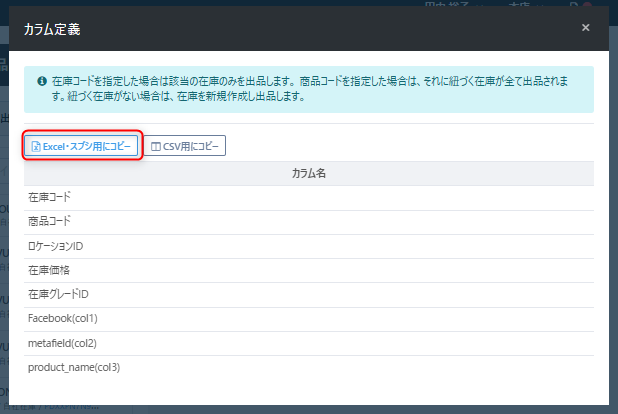Click the spreadsheet icon on the Excel copy button
Image resolution: width=618 pixels, height=414 pixels.
pos(35,147)
